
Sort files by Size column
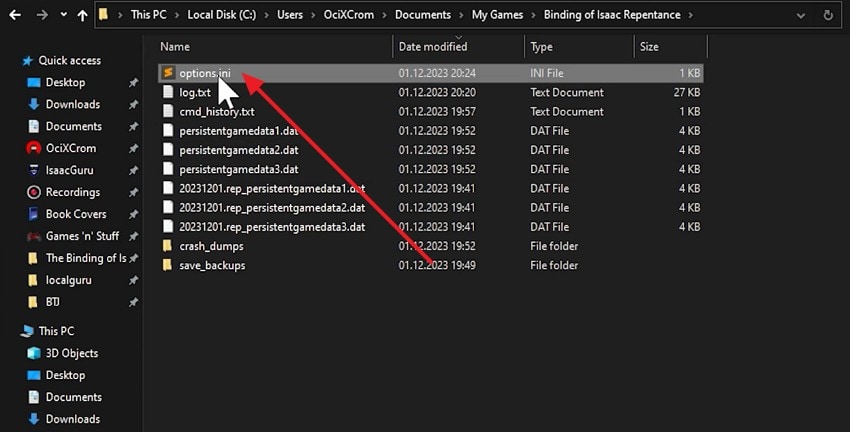pyautogui.click(x=649, y=47)
